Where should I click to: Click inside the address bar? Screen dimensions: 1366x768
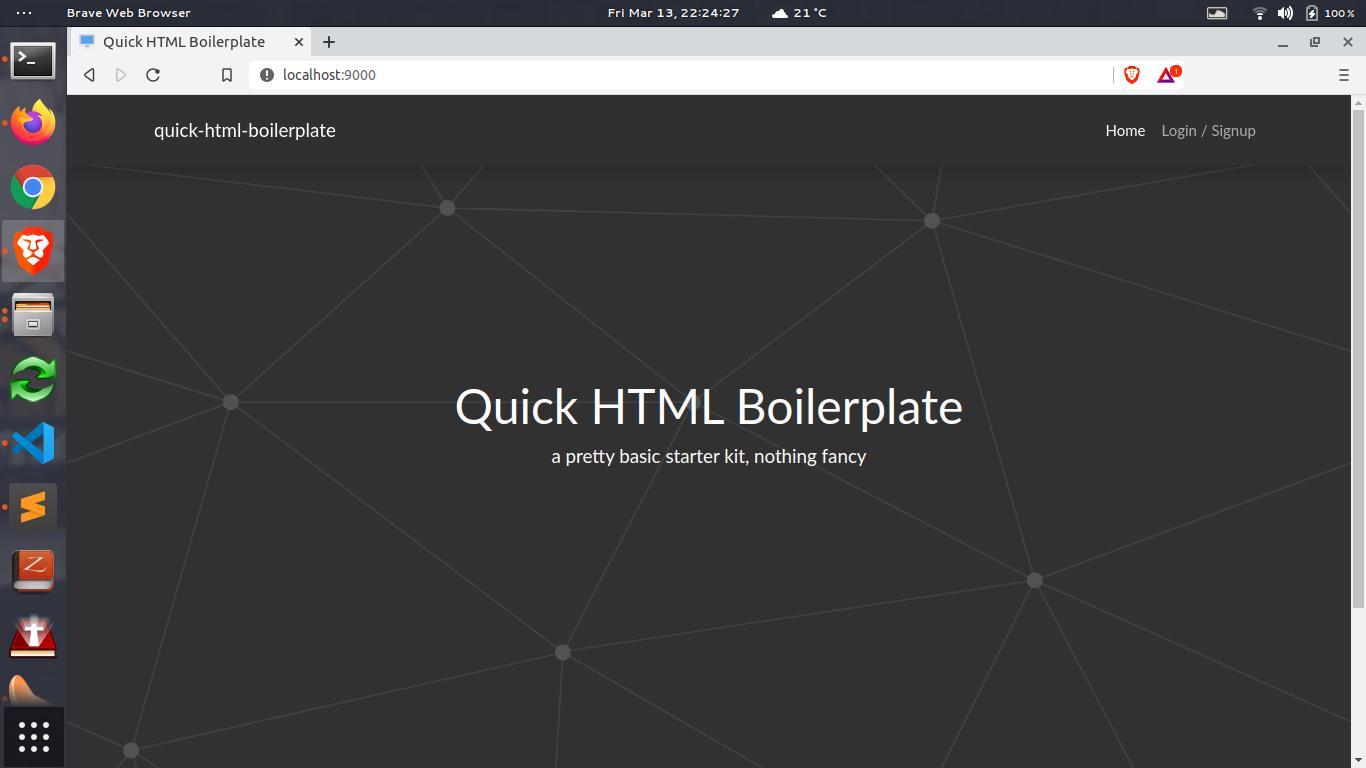tap(500, 74)
